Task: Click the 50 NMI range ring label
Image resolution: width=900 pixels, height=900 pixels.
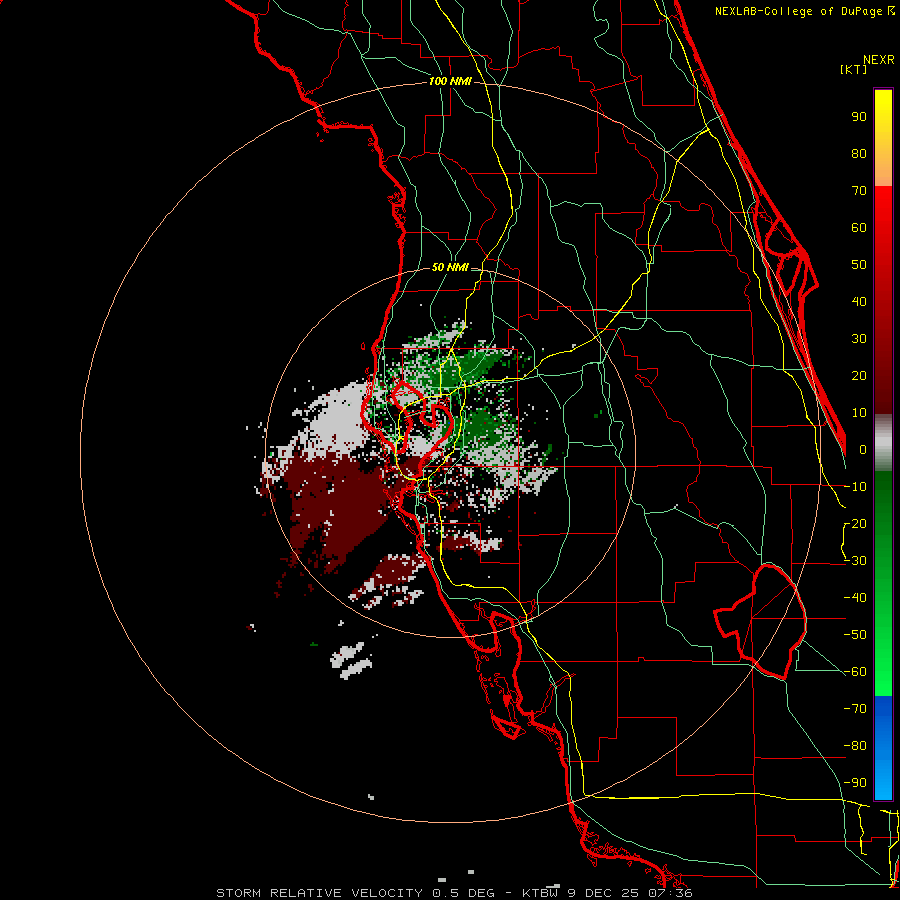Action: click(450, 267)
